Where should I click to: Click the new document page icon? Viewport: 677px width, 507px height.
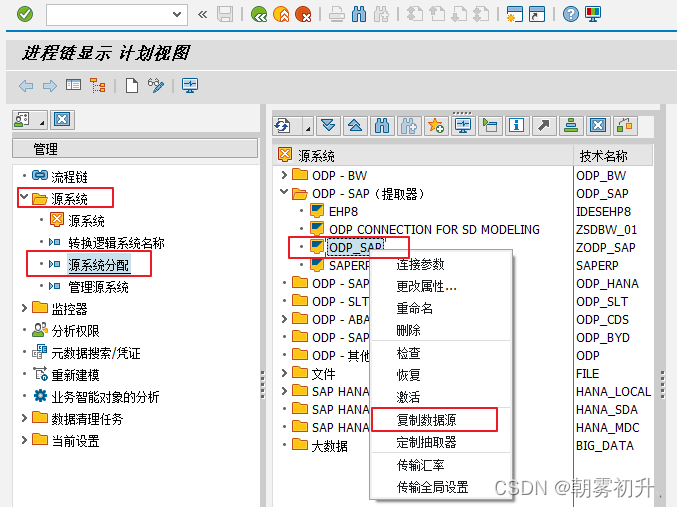pyautogui.click(x=132, y=86)
